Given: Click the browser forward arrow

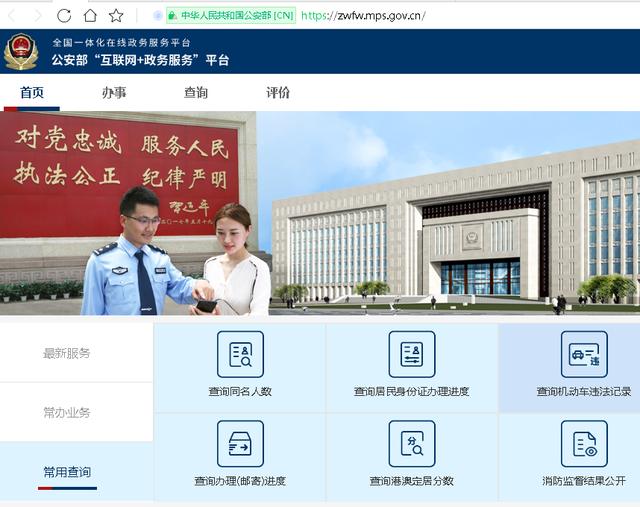Looking at the screenshot, I should 38,16.
